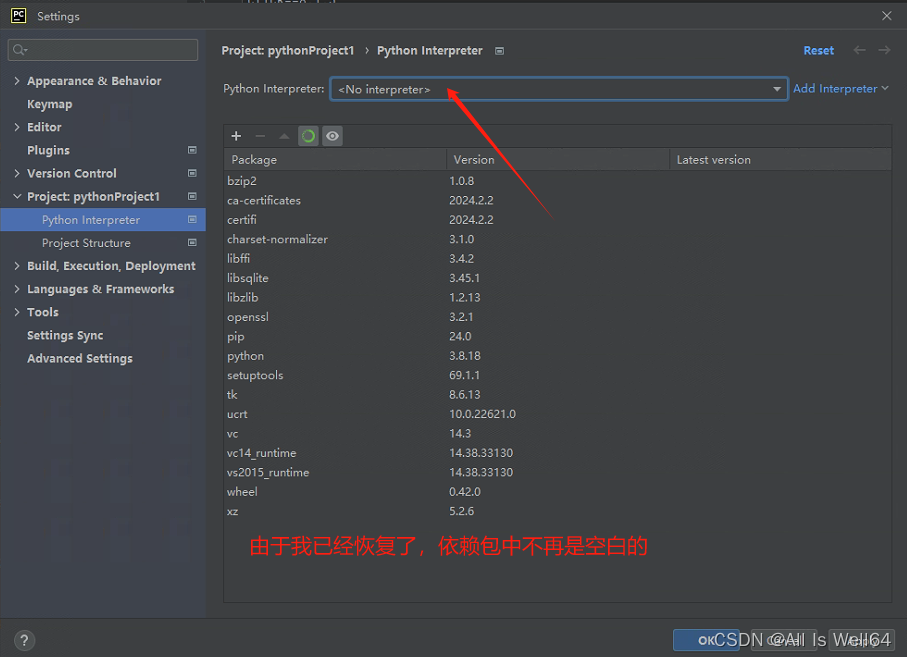This screenshot has width=907, height=657.
Task: Click the Reset link
Action: [x=818, y=50]
